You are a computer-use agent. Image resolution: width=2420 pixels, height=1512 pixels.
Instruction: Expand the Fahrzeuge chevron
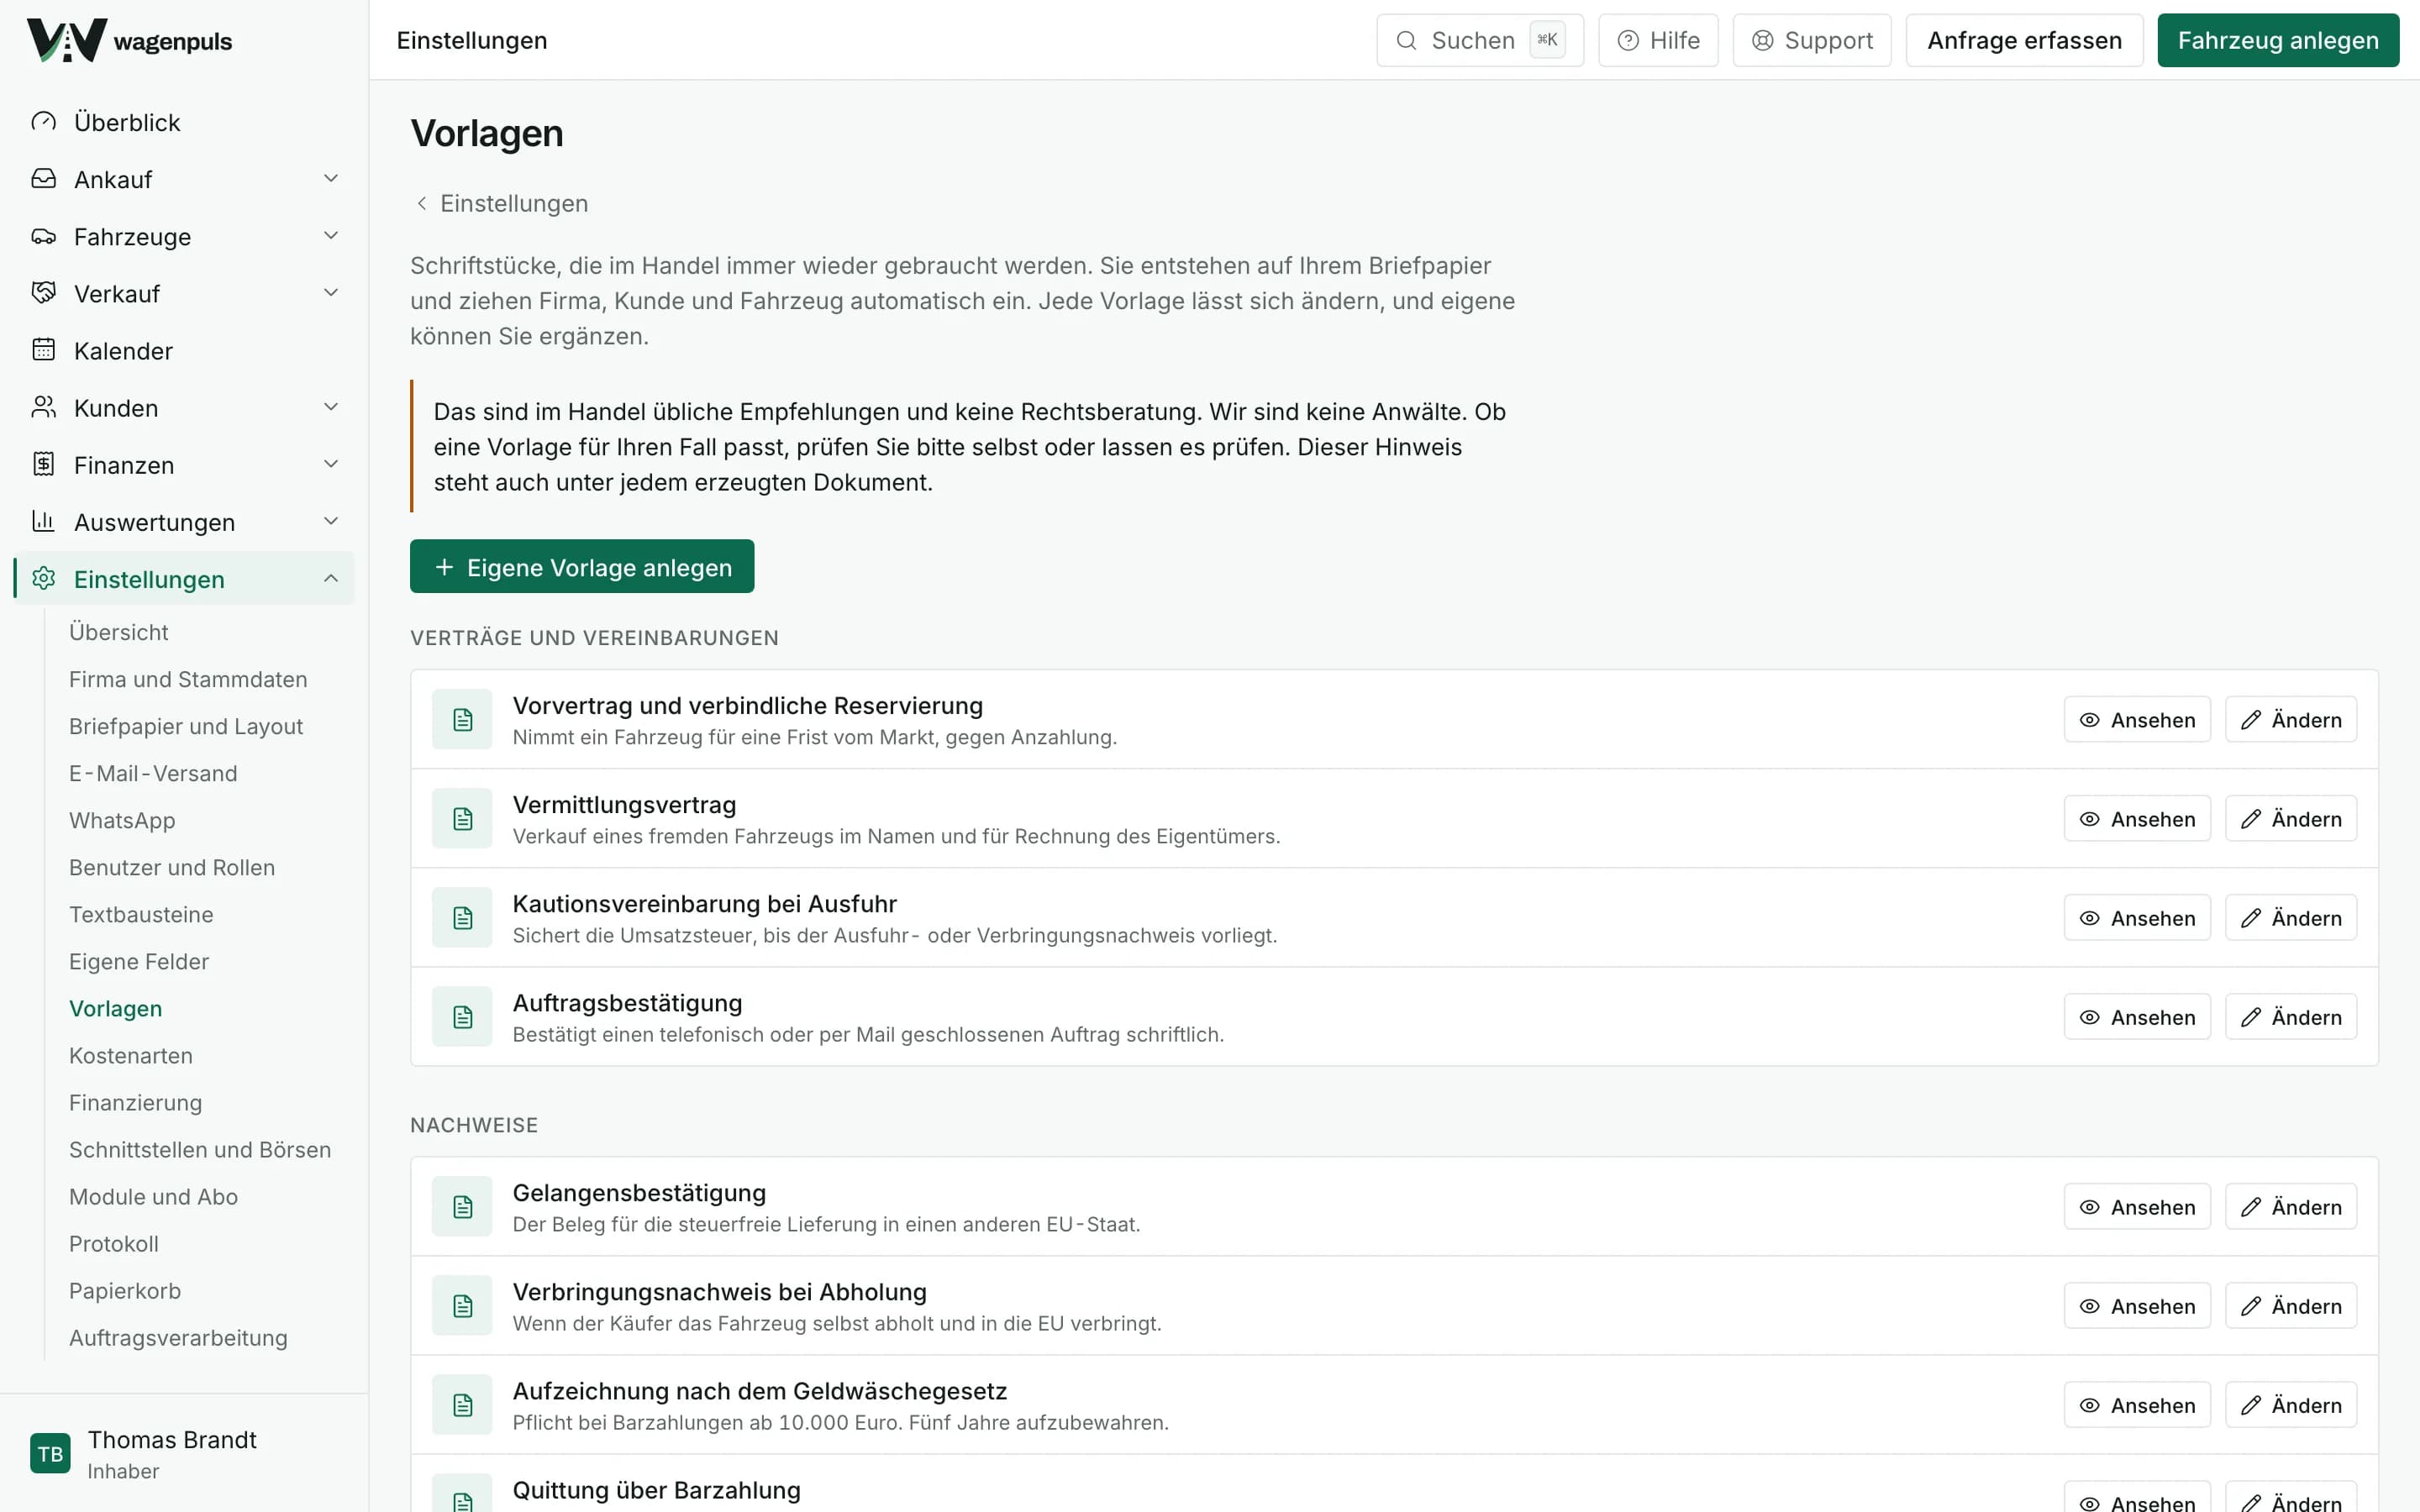click(x=331, y=235)
